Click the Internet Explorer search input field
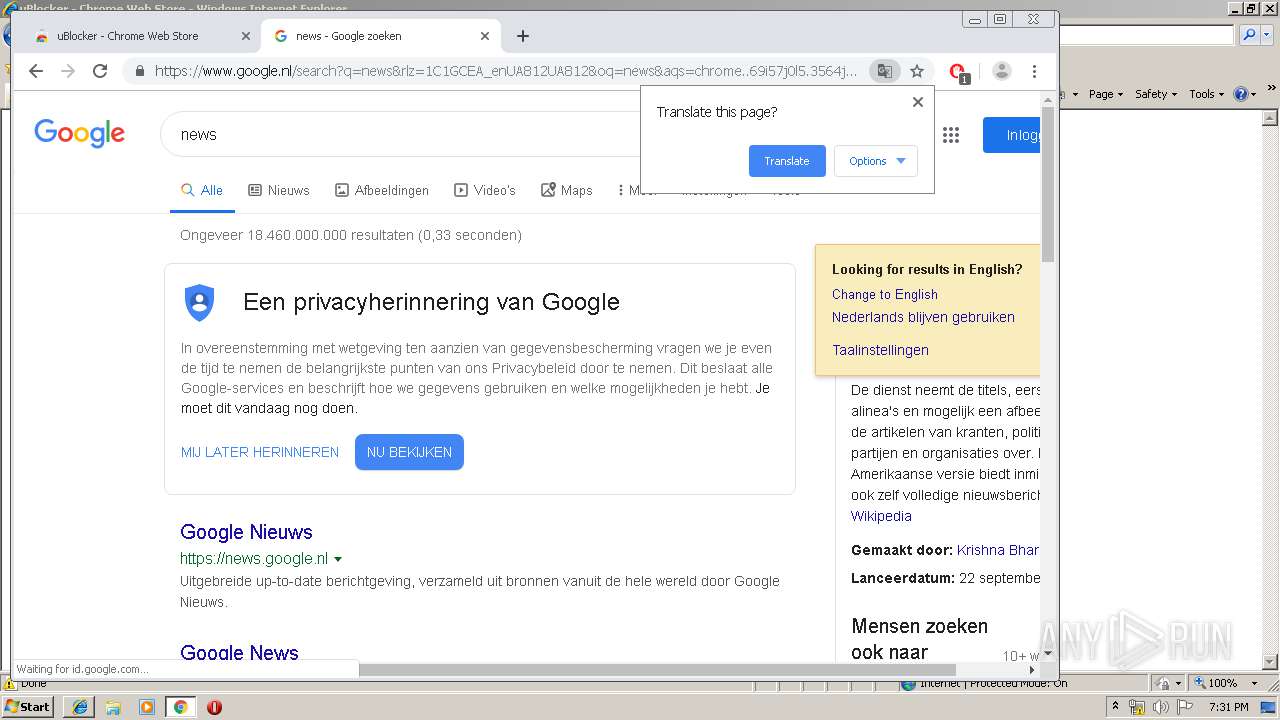1280x720 pixels. click(1146, 35)
